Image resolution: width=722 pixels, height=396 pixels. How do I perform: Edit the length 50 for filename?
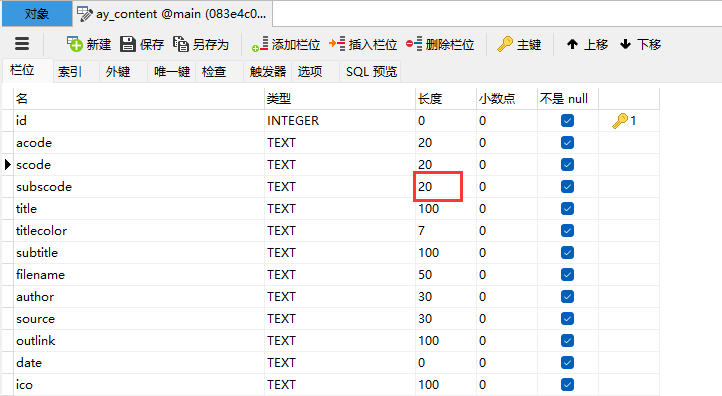coord(446,274)
